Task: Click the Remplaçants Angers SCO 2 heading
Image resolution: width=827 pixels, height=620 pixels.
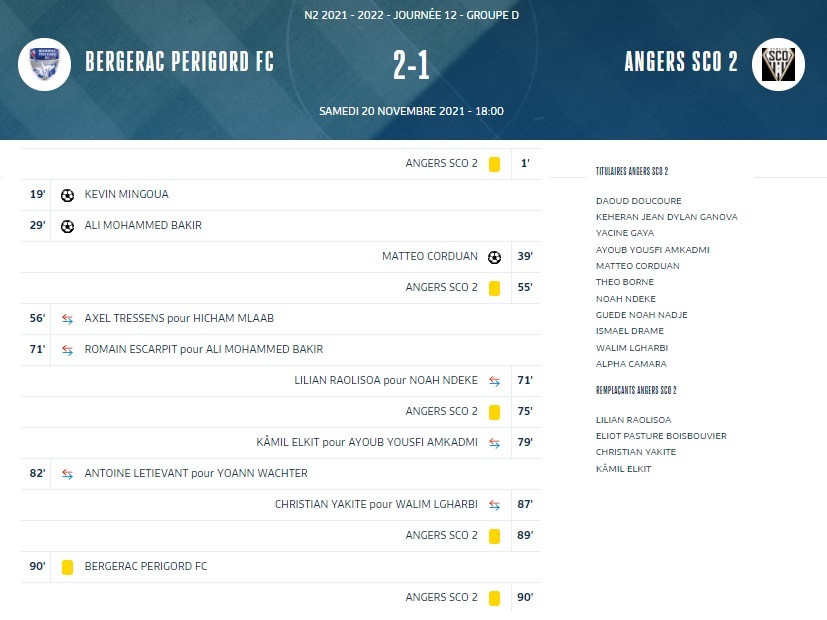Action: (x=636, y=390)
